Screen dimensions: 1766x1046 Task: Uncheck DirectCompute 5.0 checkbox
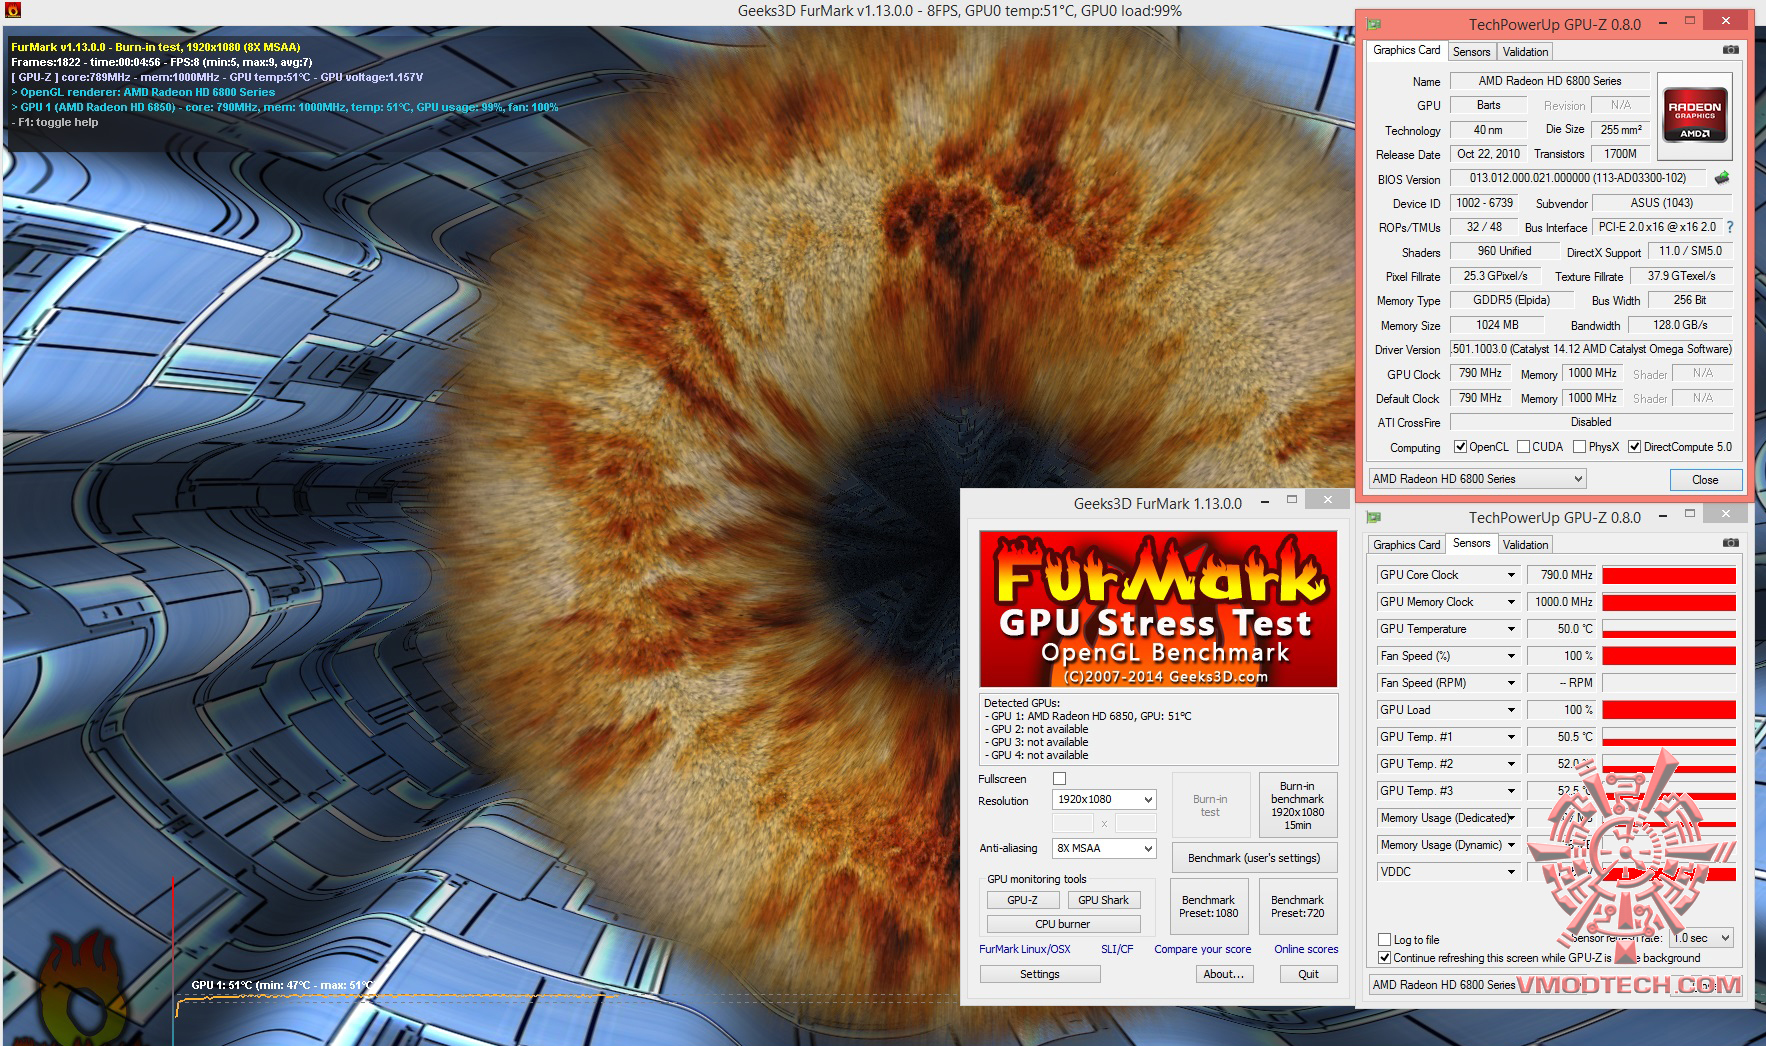1635,447
